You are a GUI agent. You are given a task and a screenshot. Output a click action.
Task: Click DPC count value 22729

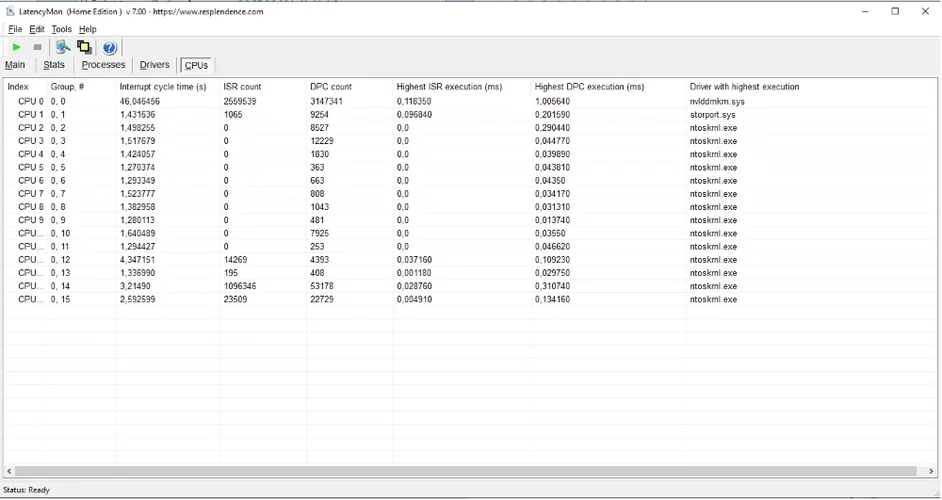[322, 299]
